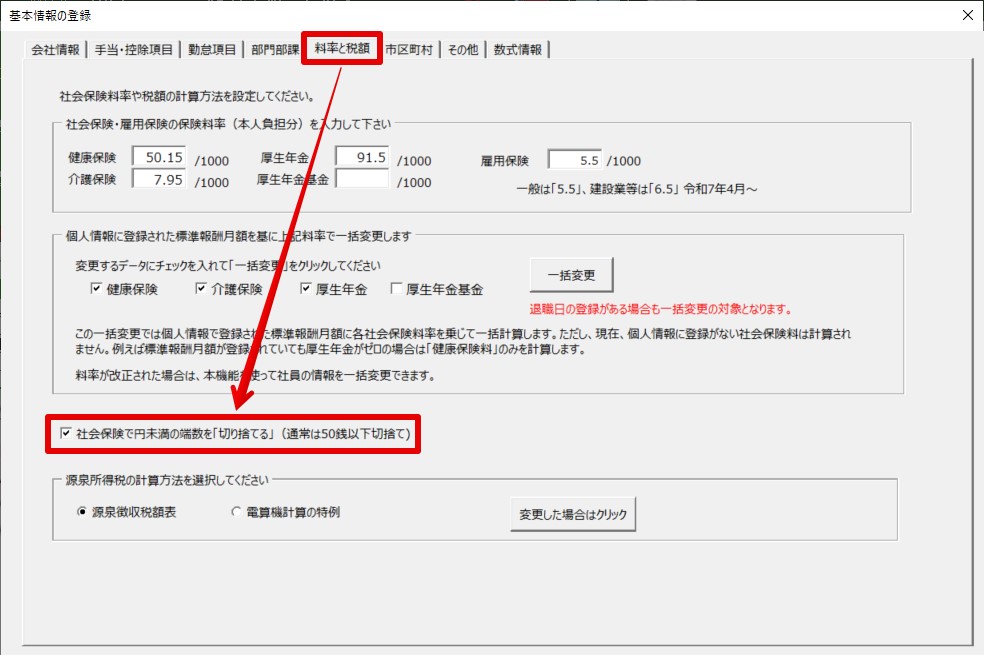Click the 料率と税額 tab
Image resolution: width=984 pixels, height=655 pixels.
click(x=341, y=48)
